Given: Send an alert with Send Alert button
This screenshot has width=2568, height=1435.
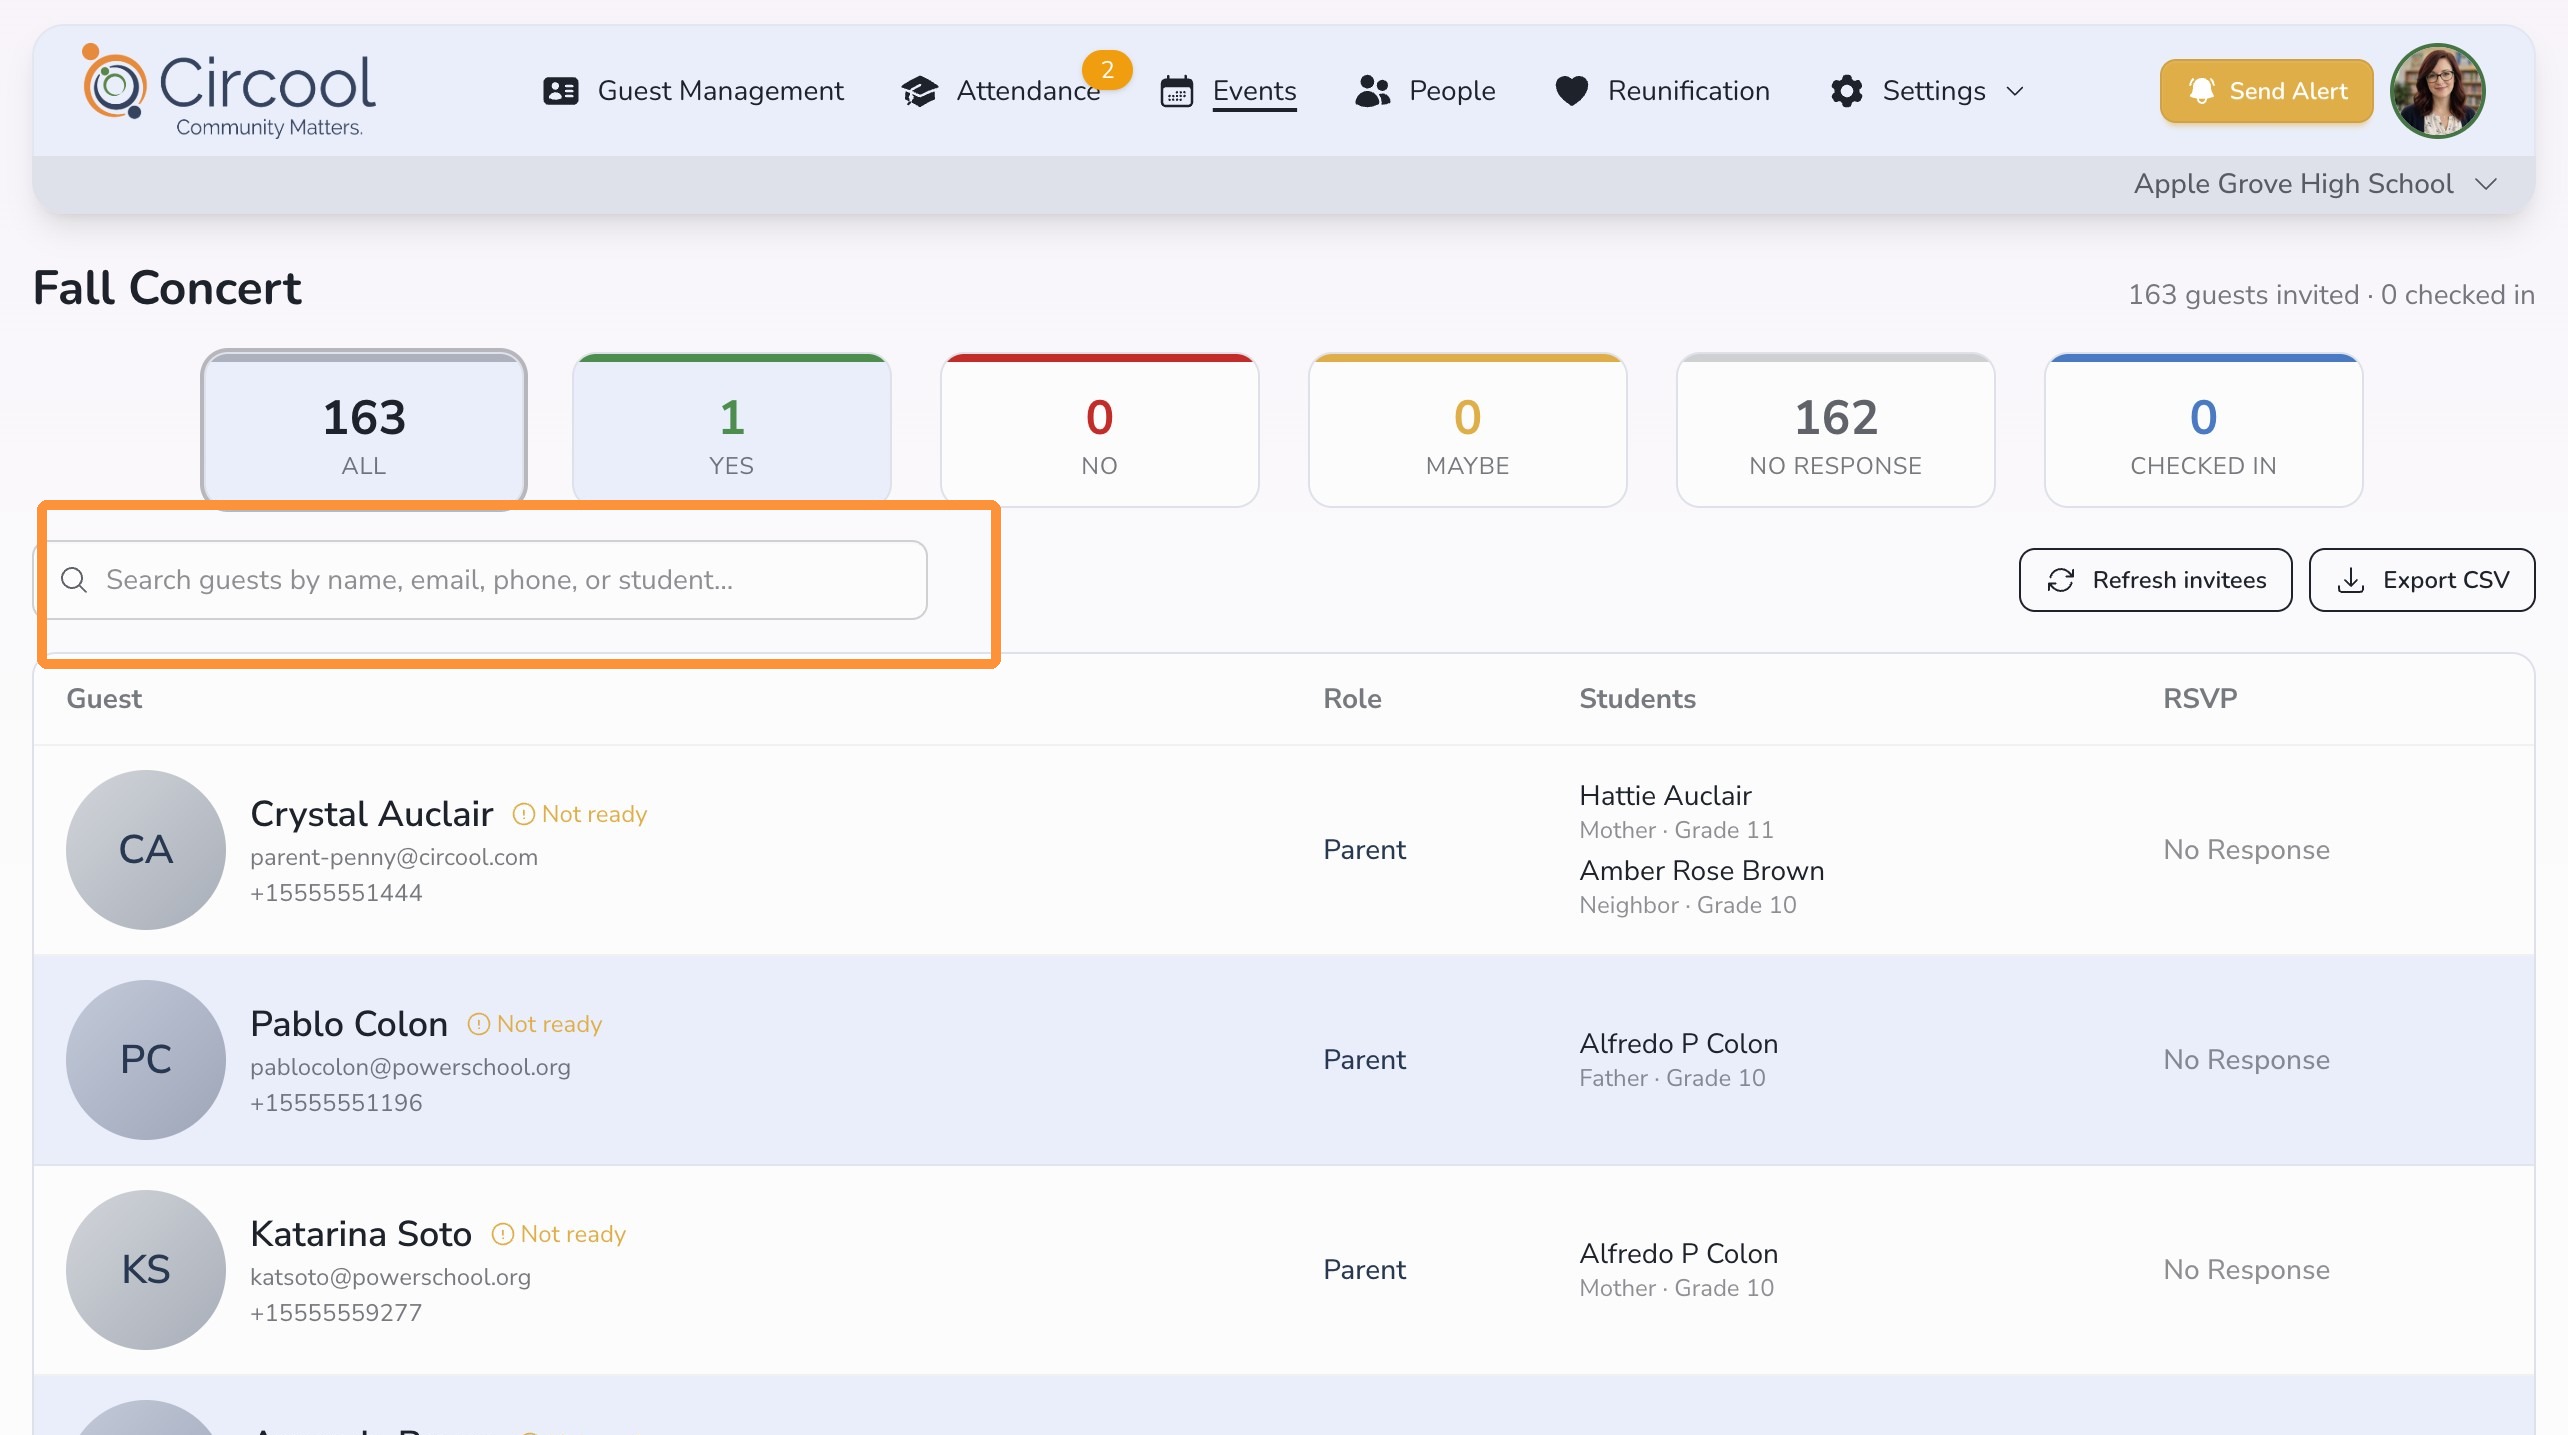Looking at the screenshot, I should tap(2266, 91).
